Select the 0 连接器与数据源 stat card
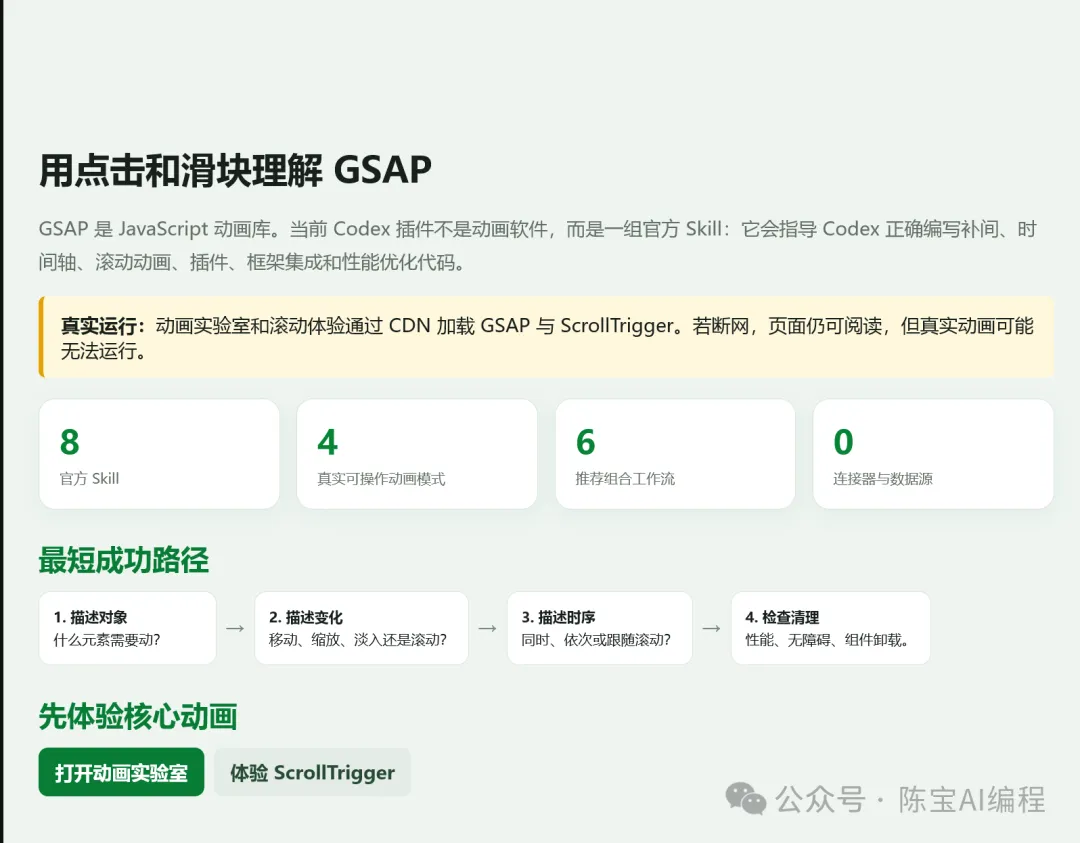 coord(933,454)
